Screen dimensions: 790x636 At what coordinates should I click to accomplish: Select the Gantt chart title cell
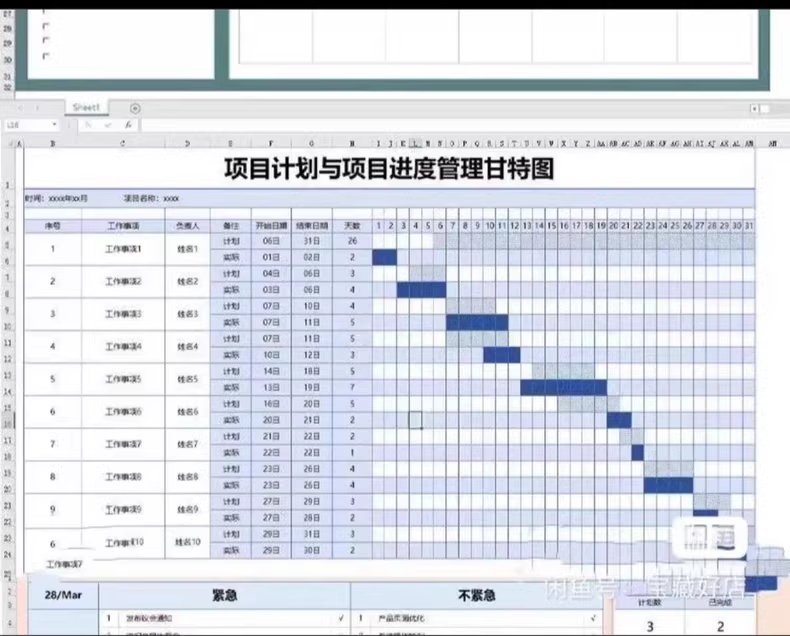click(389, 168)
